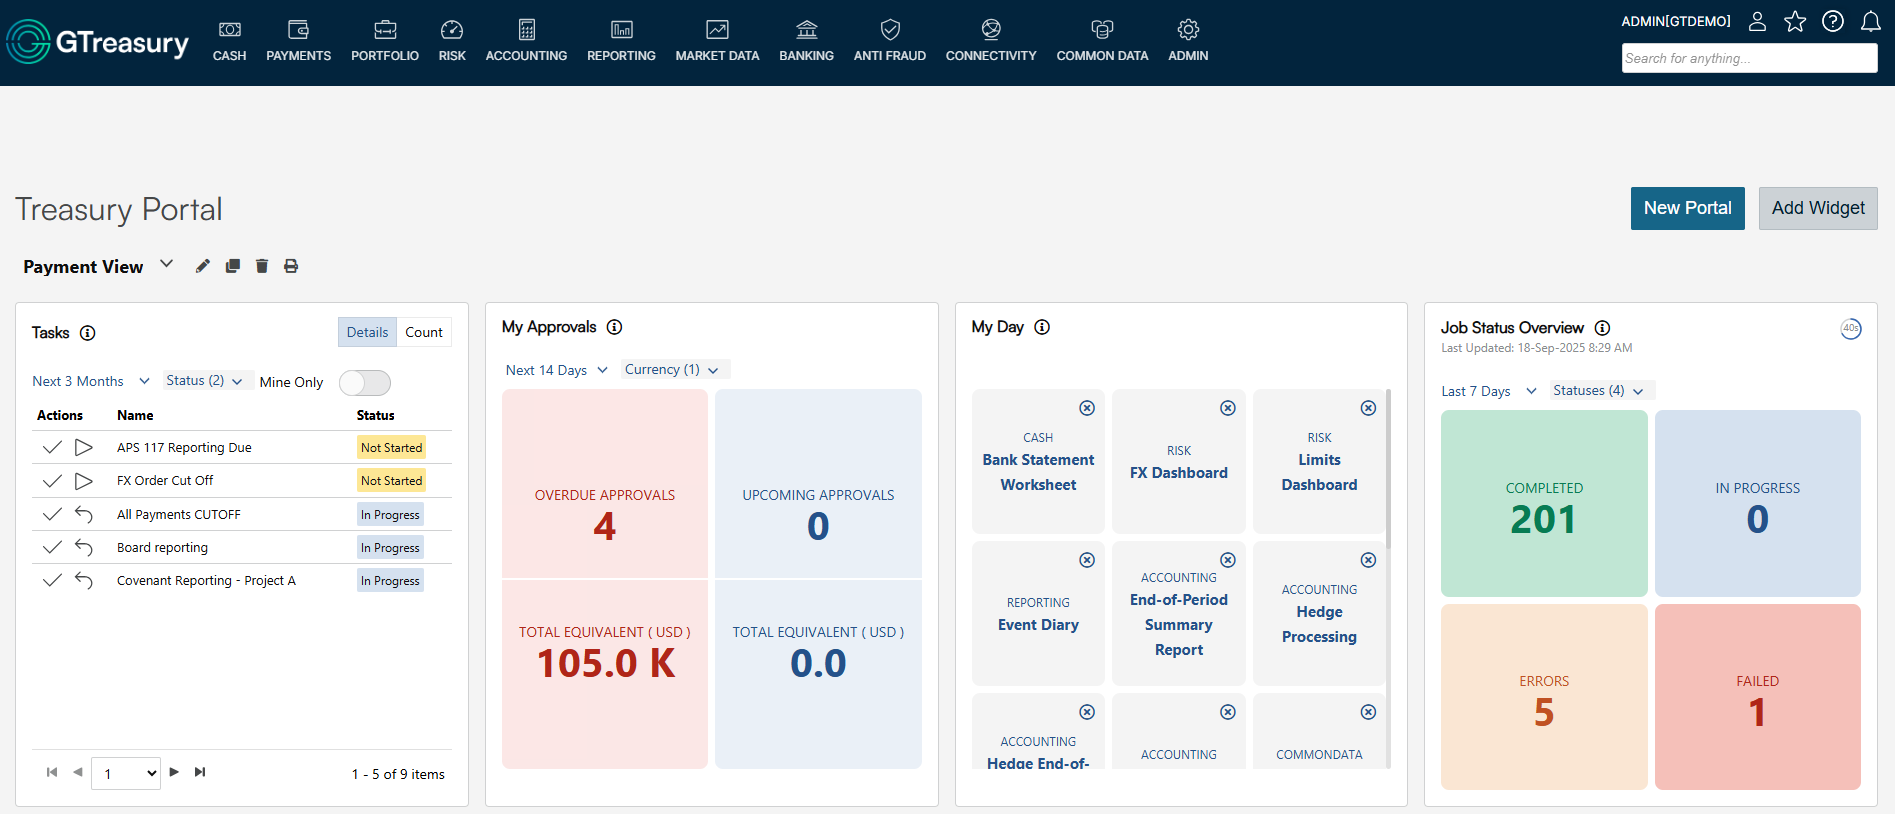
Task: Mark APS 117 Reporting Due as complete
Action: 52,448
